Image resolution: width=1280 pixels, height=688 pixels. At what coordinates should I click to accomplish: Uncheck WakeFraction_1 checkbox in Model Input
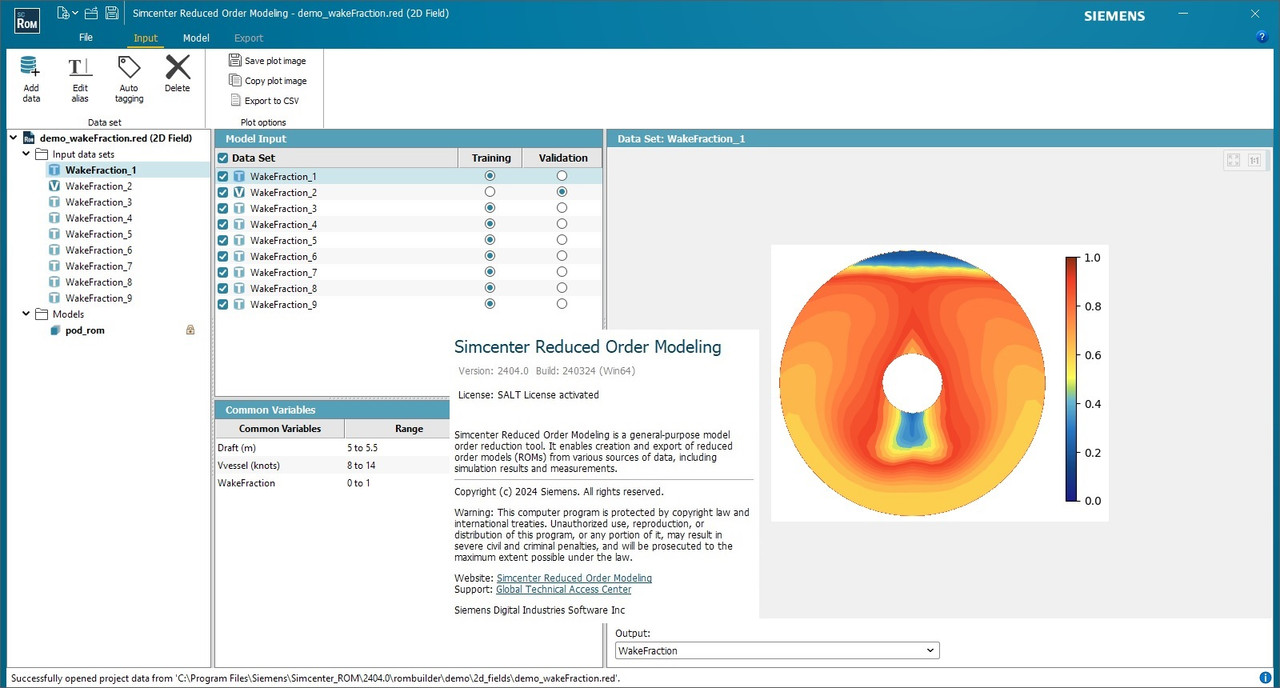223,176
